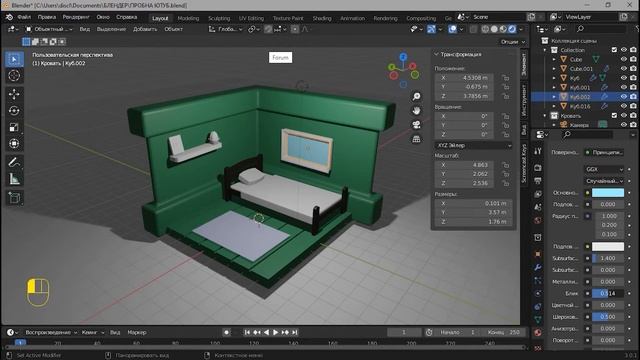Hide Куб.002 via eye icon
This screenshot has height=360, width=640.
tap(624, 97)
